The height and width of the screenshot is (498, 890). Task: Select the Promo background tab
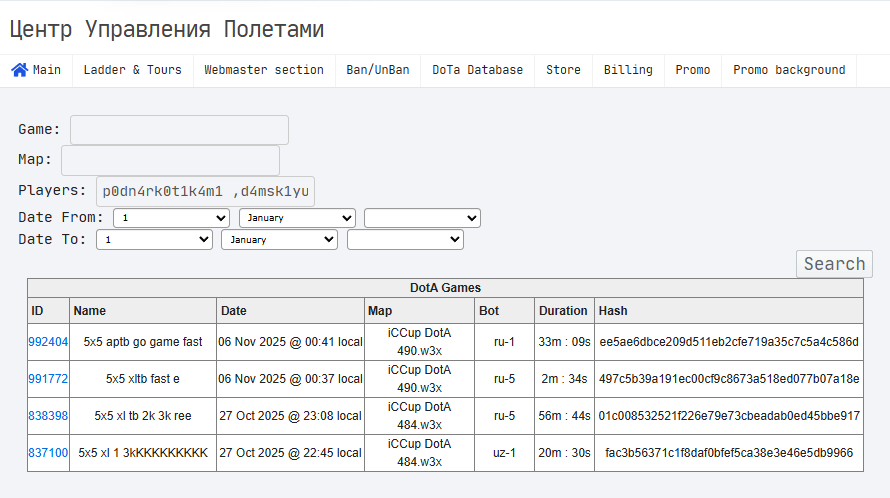pyautogui.click(x=789, y=70)
